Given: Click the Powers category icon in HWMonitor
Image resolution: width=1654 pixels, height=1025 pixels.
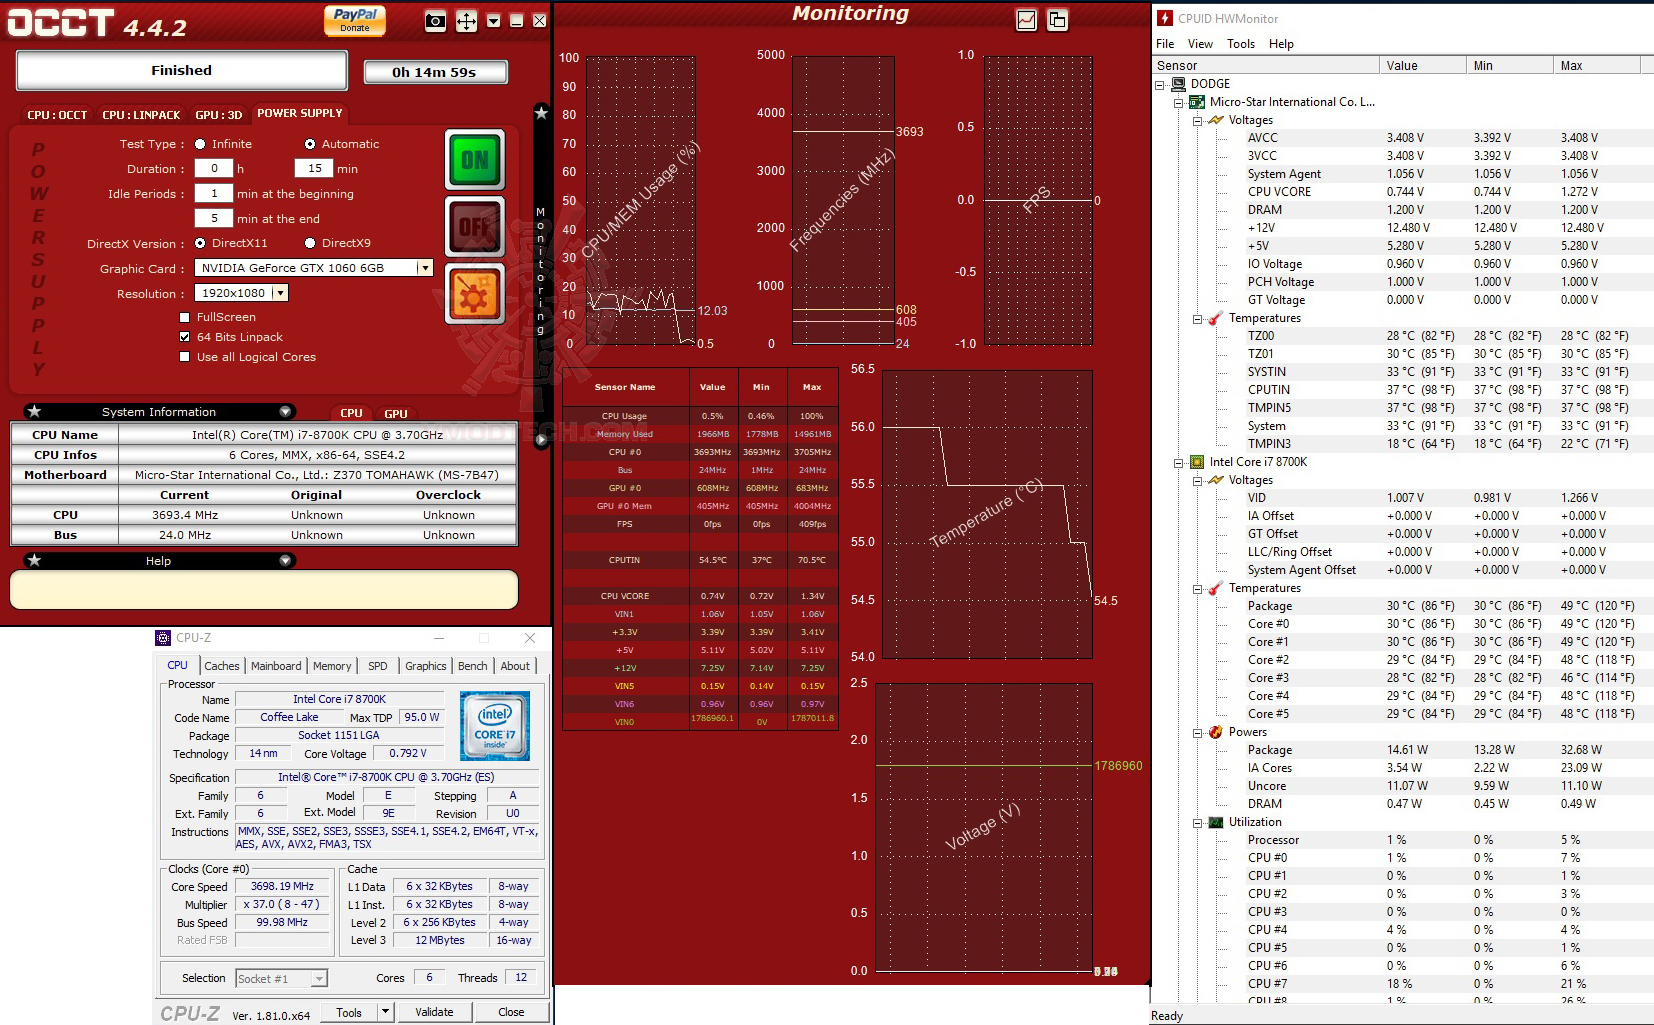Looking at the screenshot, I should [1216, 732].
